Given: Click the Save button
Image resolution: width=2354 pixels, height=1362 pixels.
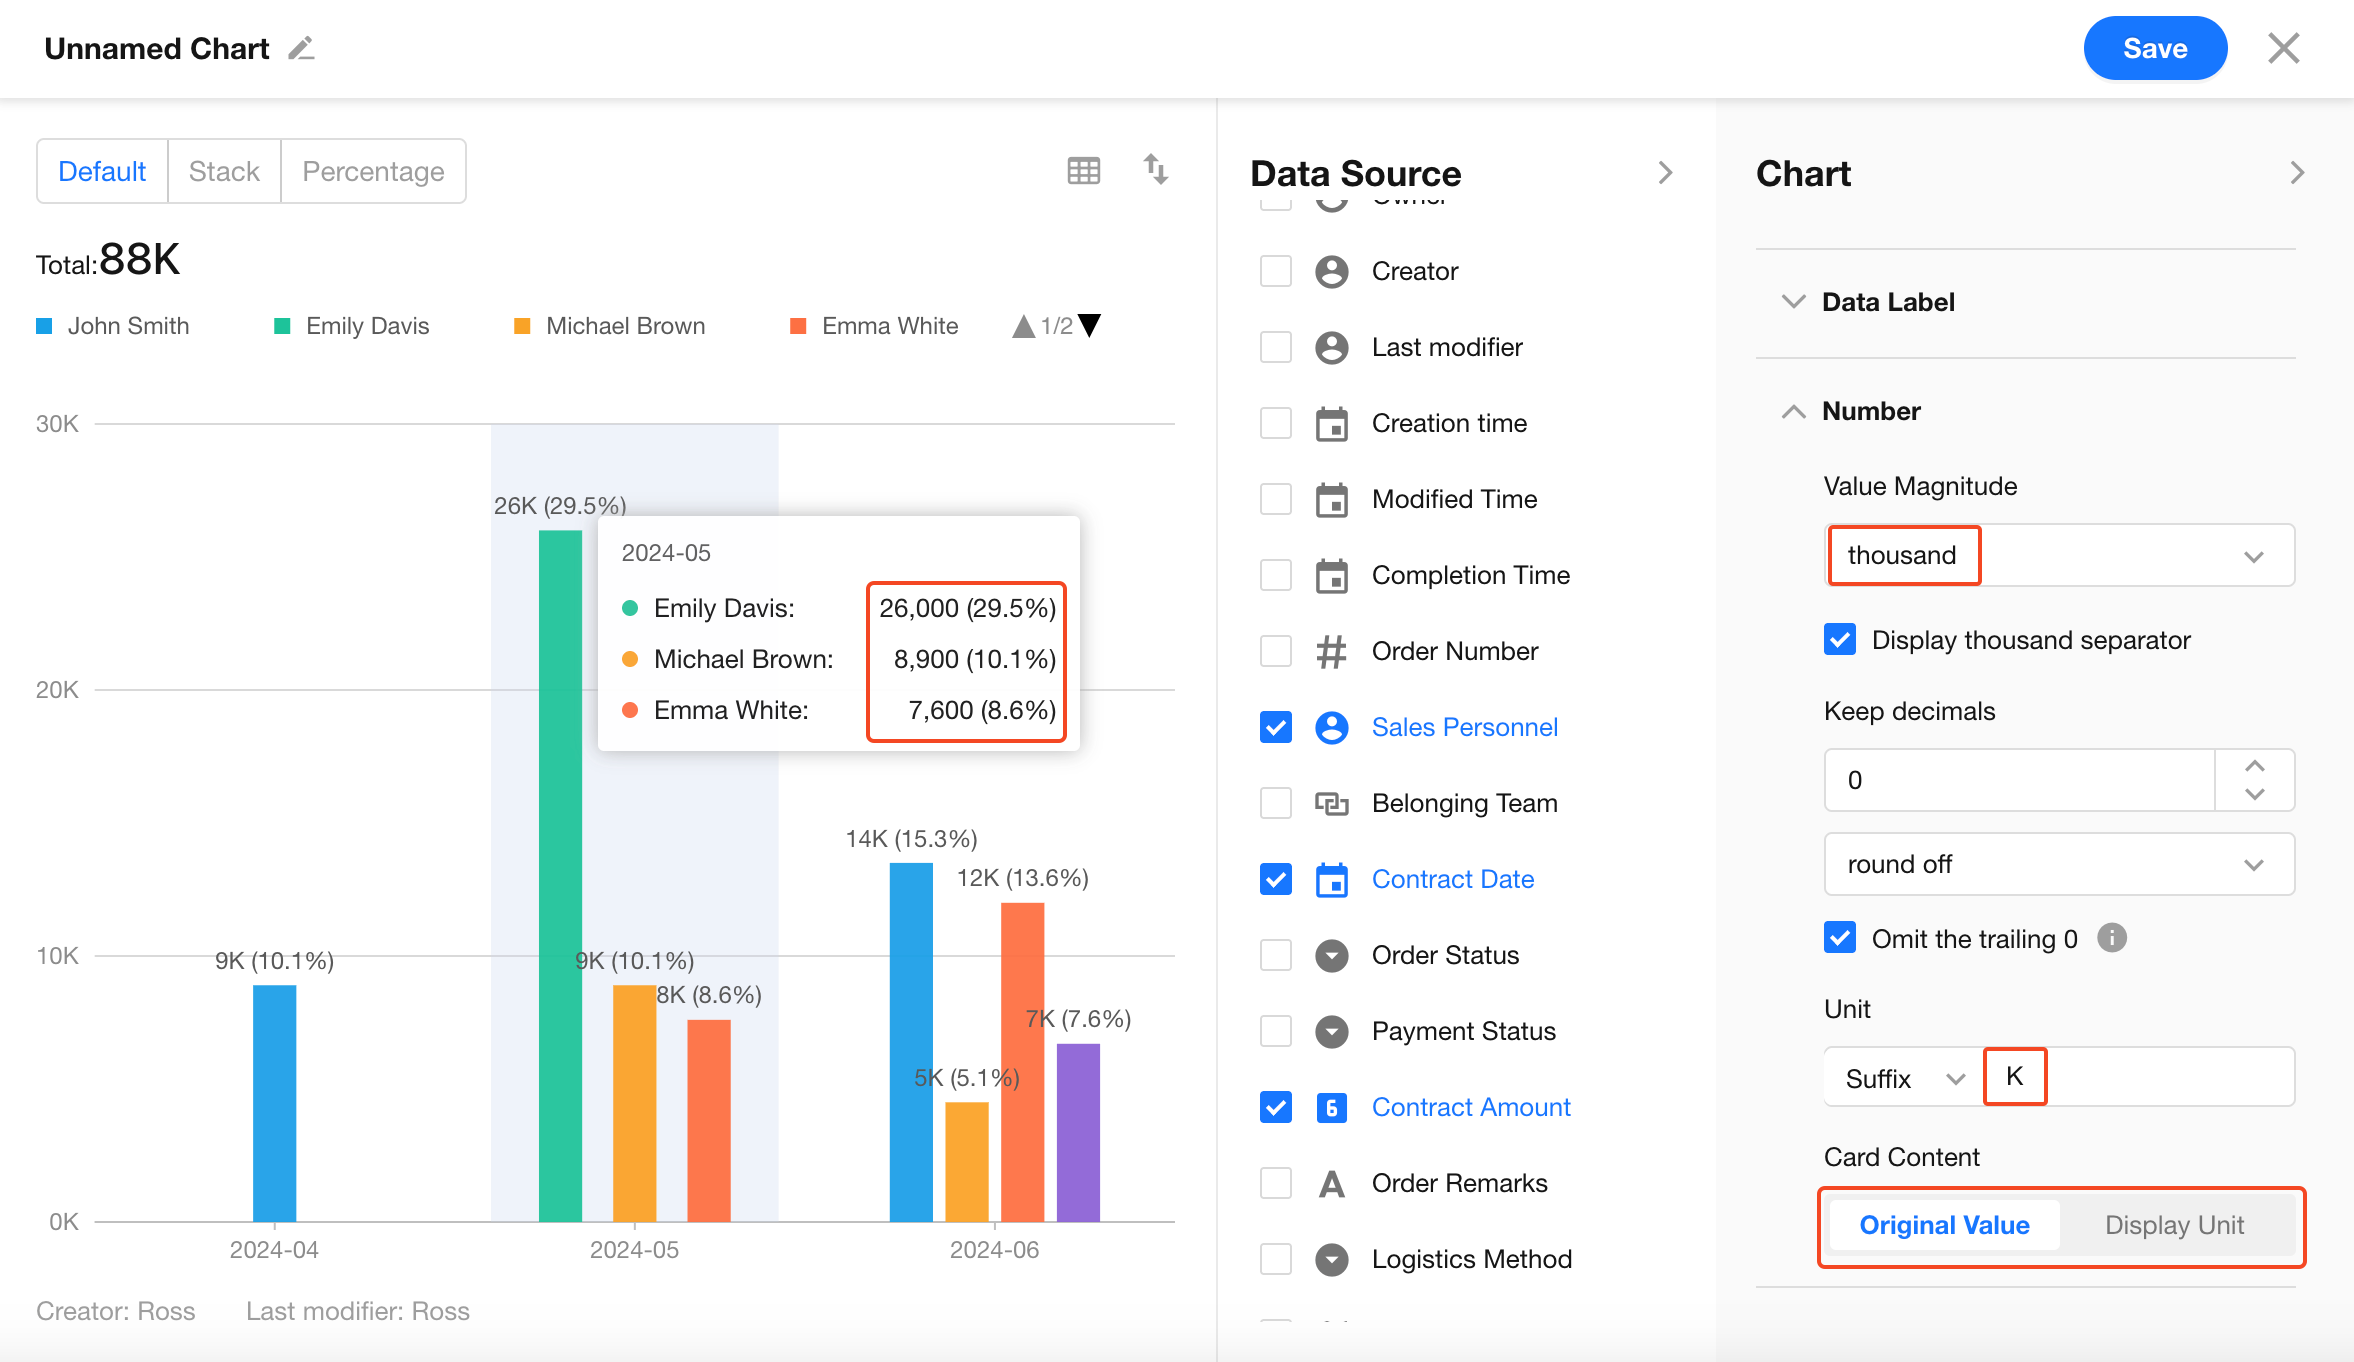Looking at the screenshot, I should pos(2154,48).
